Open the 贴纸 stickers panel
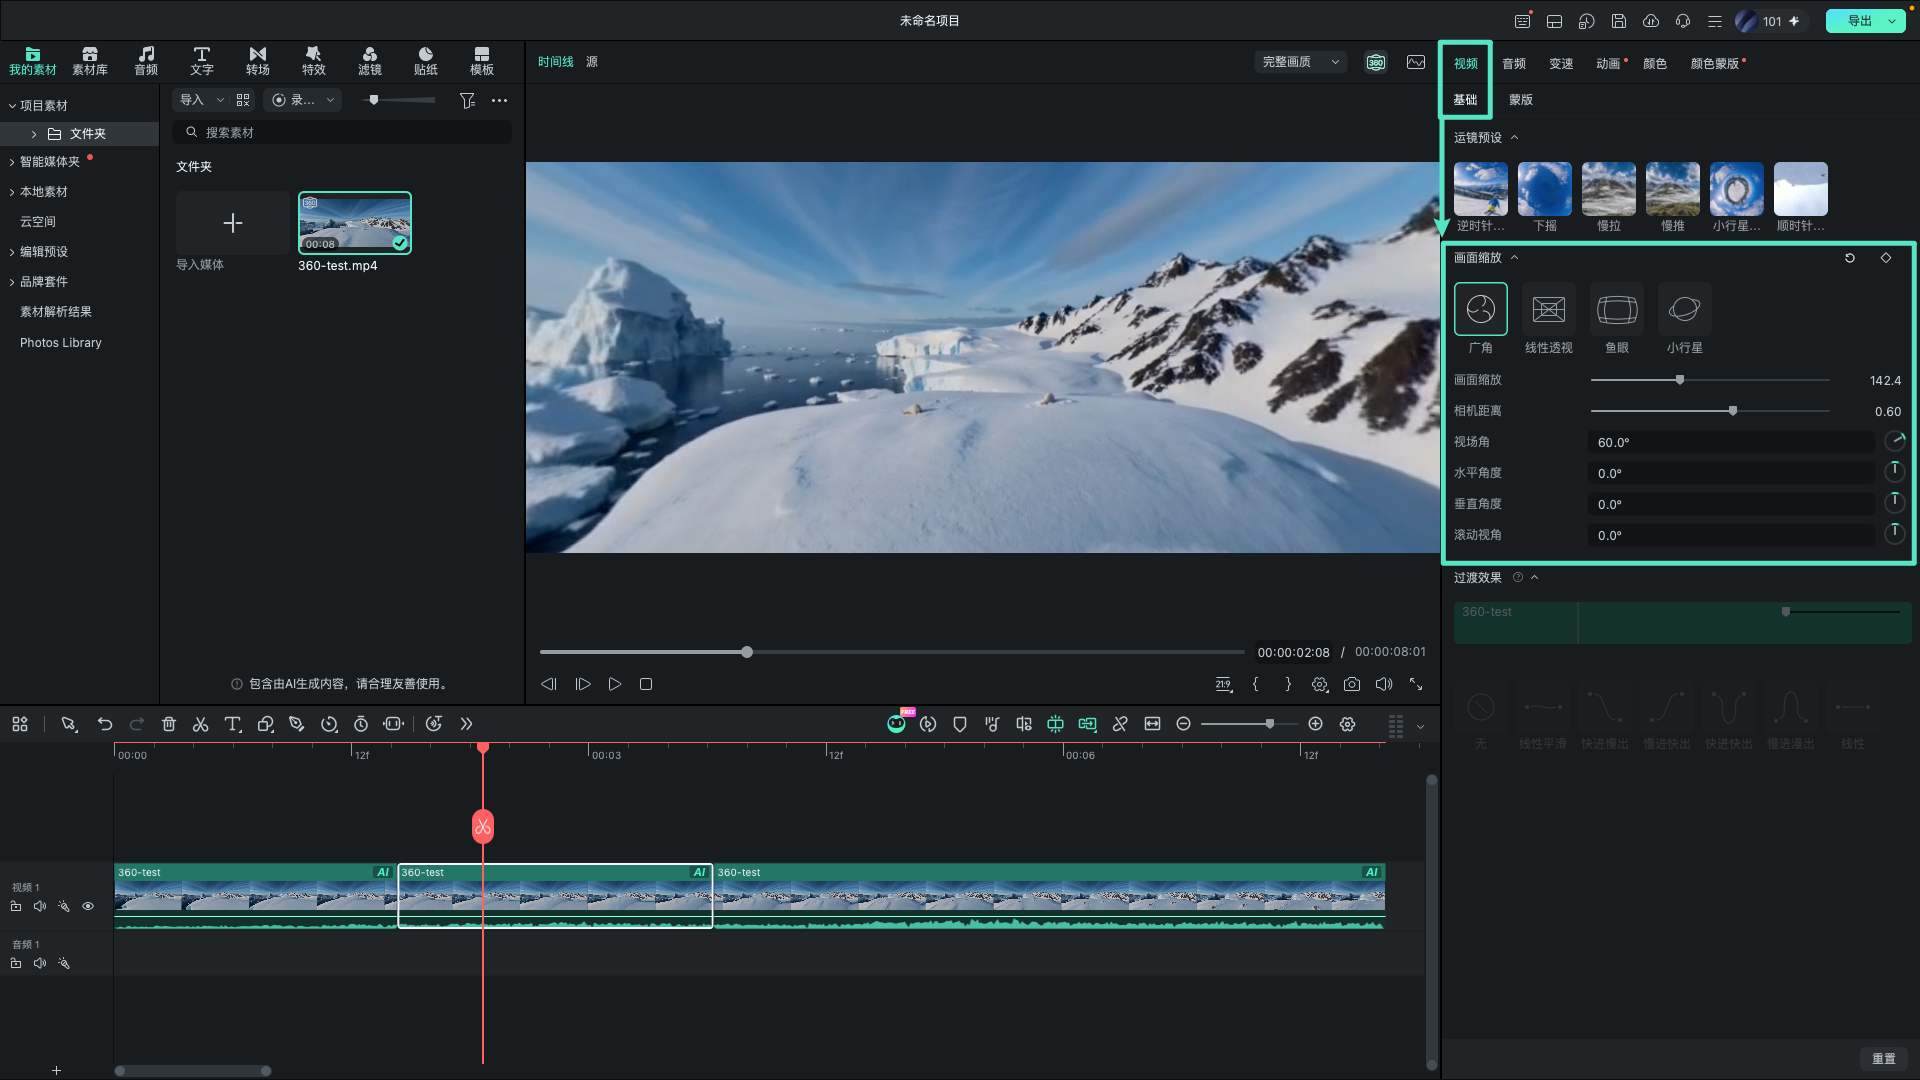The height and width of the screenshot is (1080, 1920). click(426, 61)
